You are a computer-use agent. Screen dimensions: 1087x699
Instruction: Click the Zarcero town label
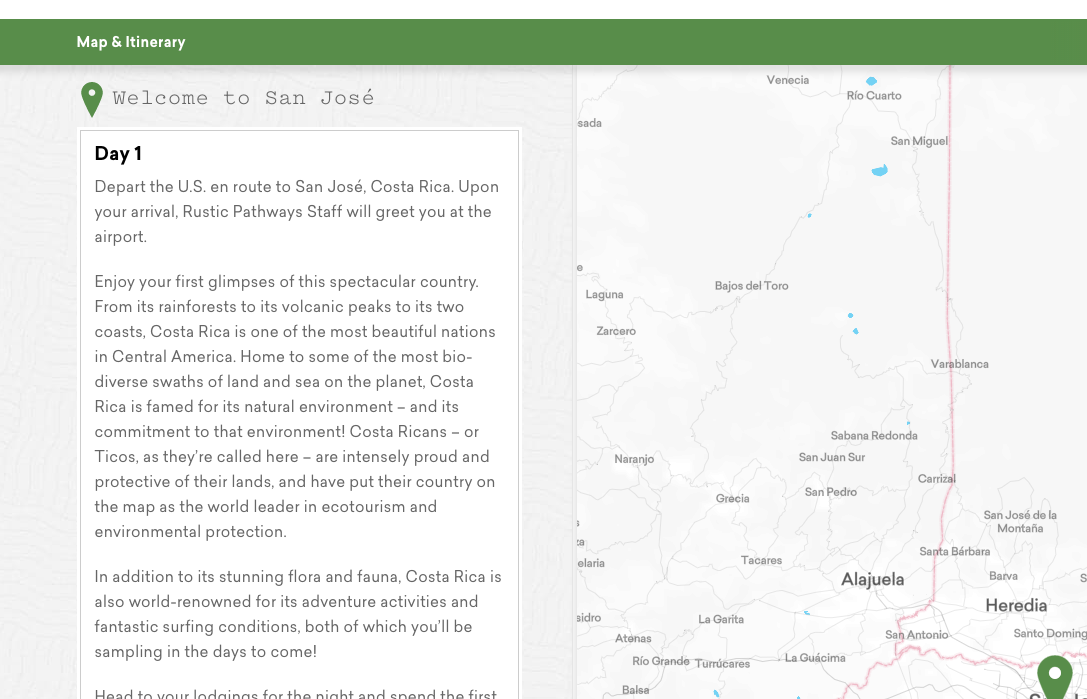pyautogui.click(x=616, y=331)
